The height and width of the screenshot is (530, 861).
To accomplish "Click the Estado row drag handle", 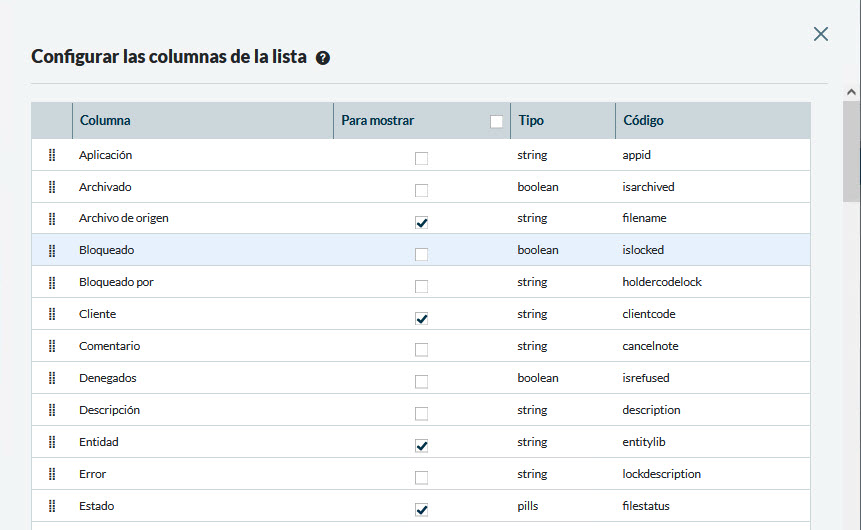I will (52, 506).
